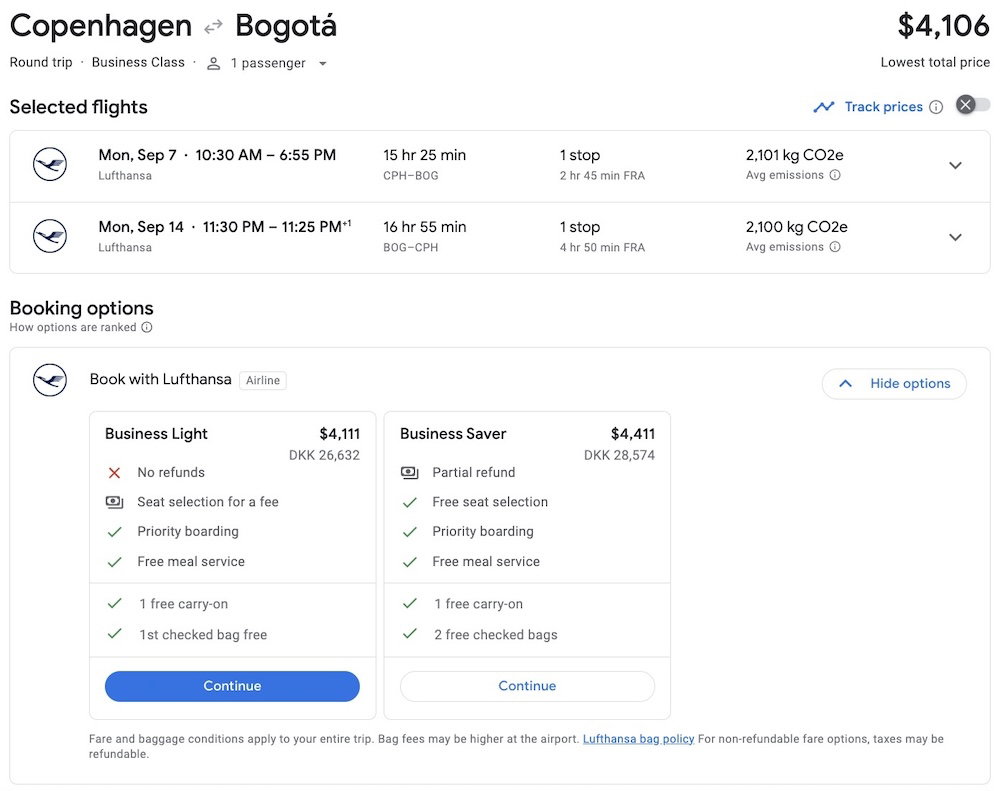Continue with Business Light fare
1000x791 pixels.
(x=232, y=686)
